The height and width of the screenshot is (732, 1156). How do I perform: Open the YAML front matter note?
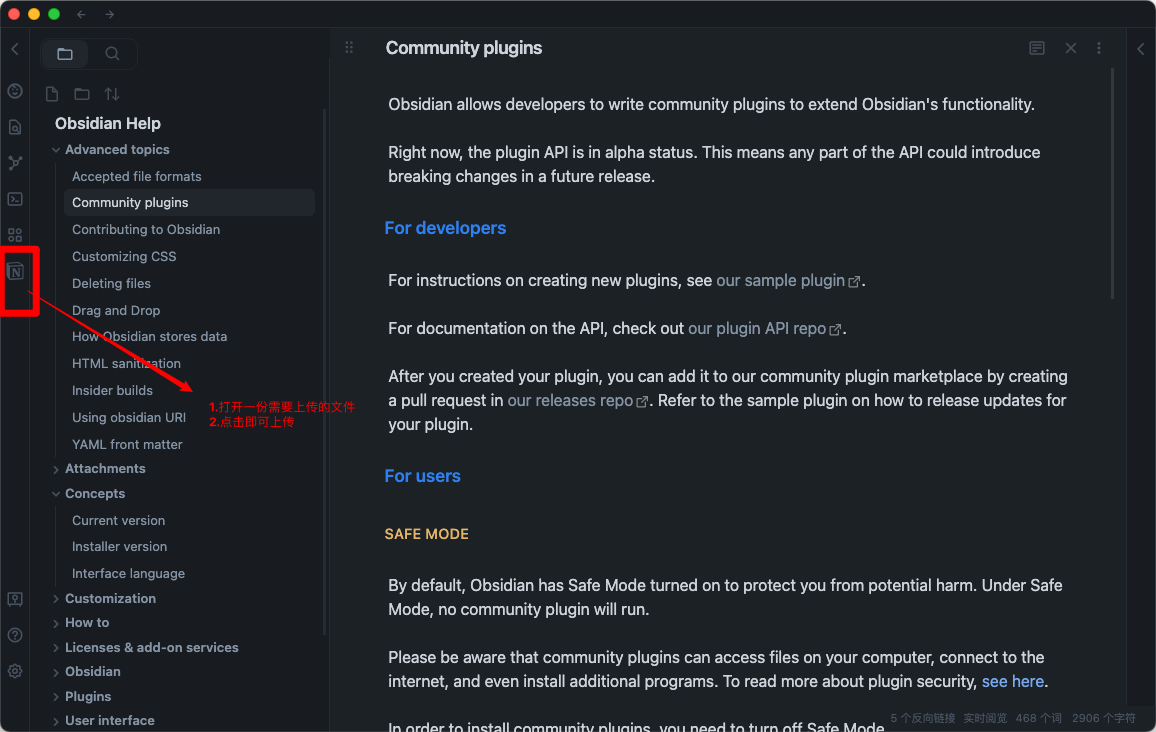127,444
